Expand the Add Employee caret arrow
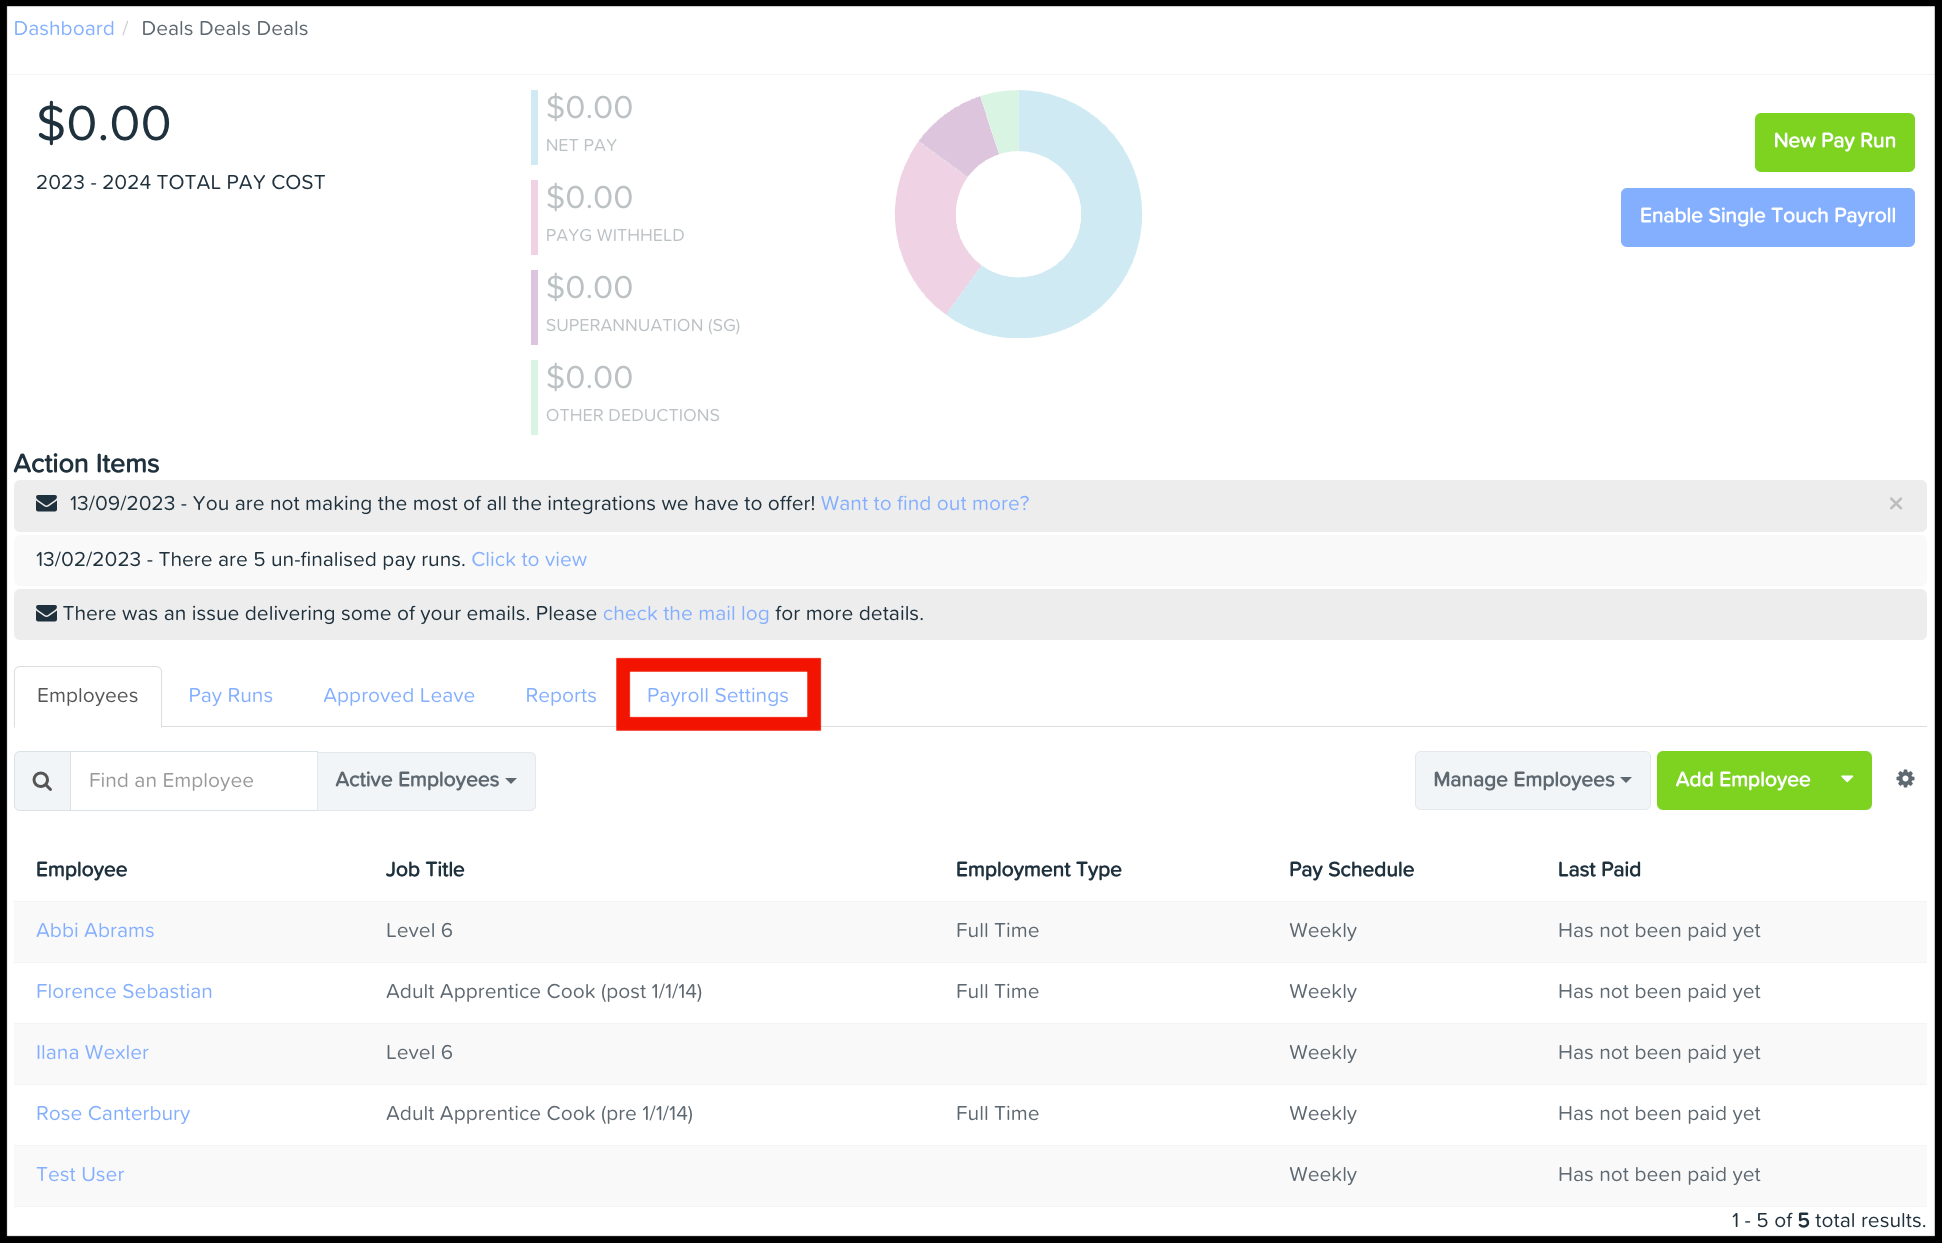 tap(1846, 780)
